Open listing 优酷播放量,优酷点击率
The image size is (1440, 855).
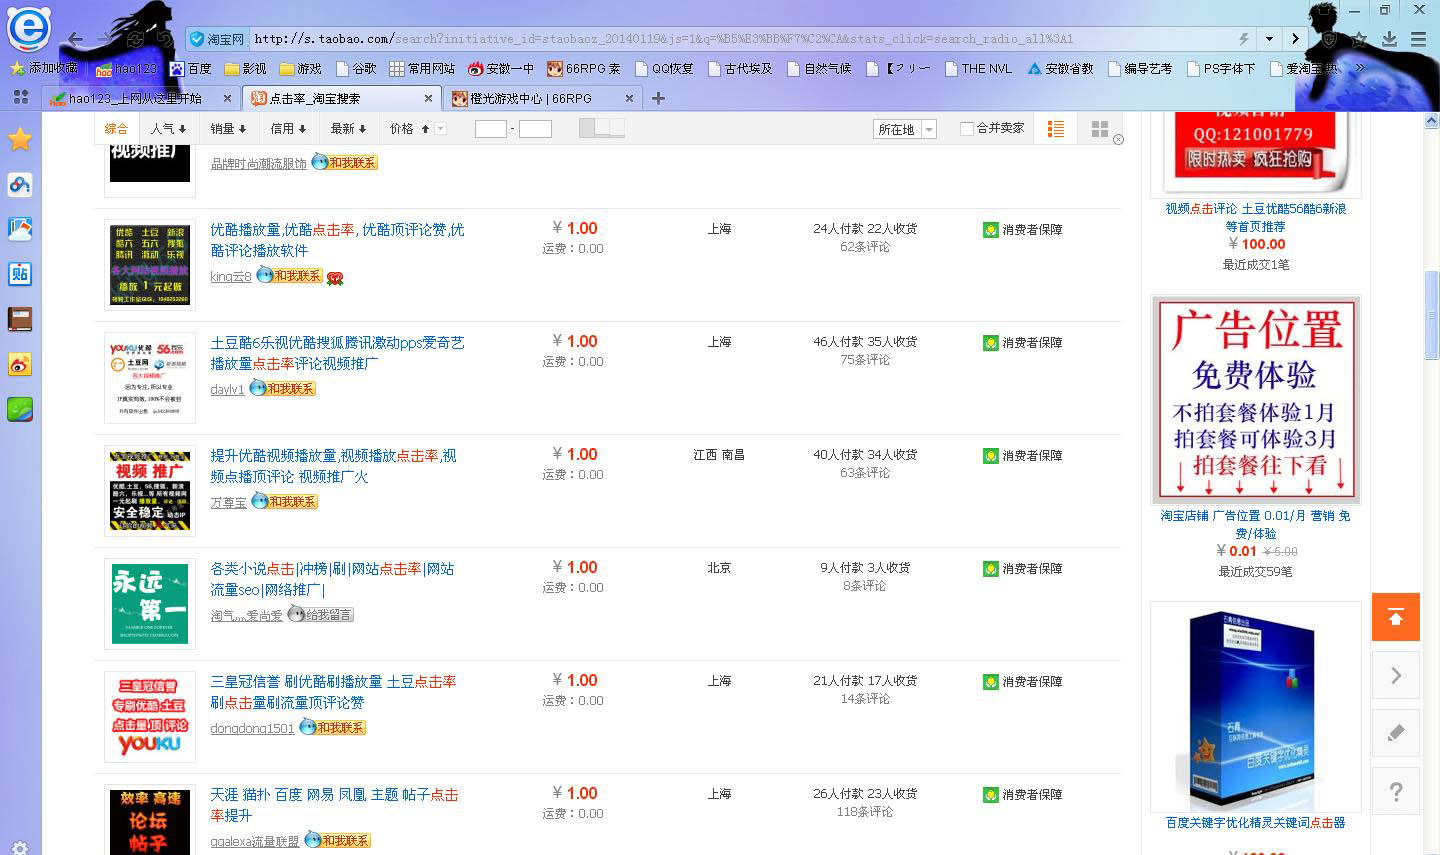[x=337, y=240]
